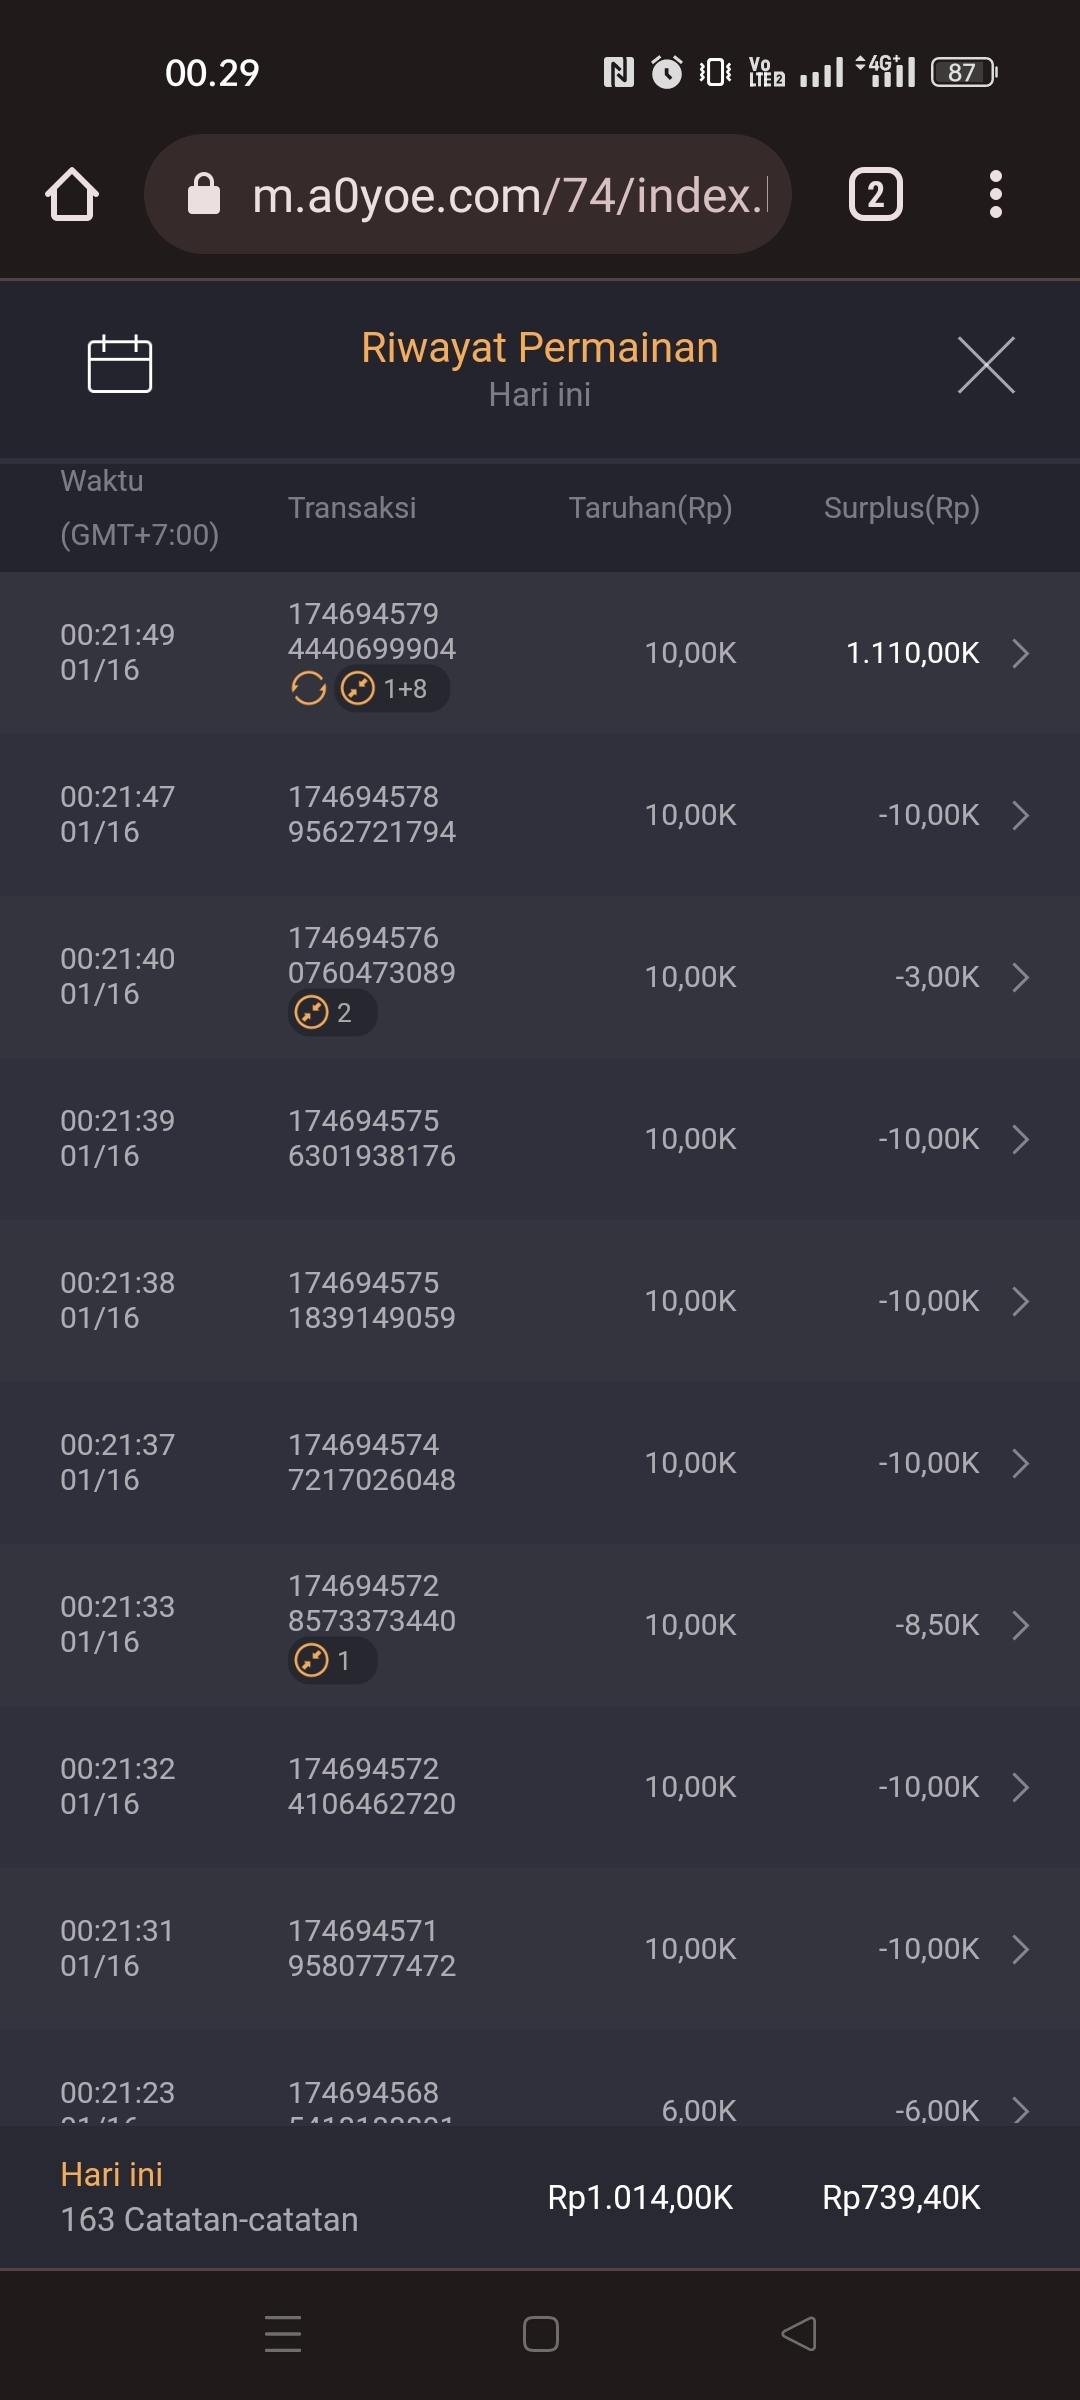The image size is (1080, 2400).
Task: Expand the -8,50K surplus transaction row
Action: tap(1020, 1625)
